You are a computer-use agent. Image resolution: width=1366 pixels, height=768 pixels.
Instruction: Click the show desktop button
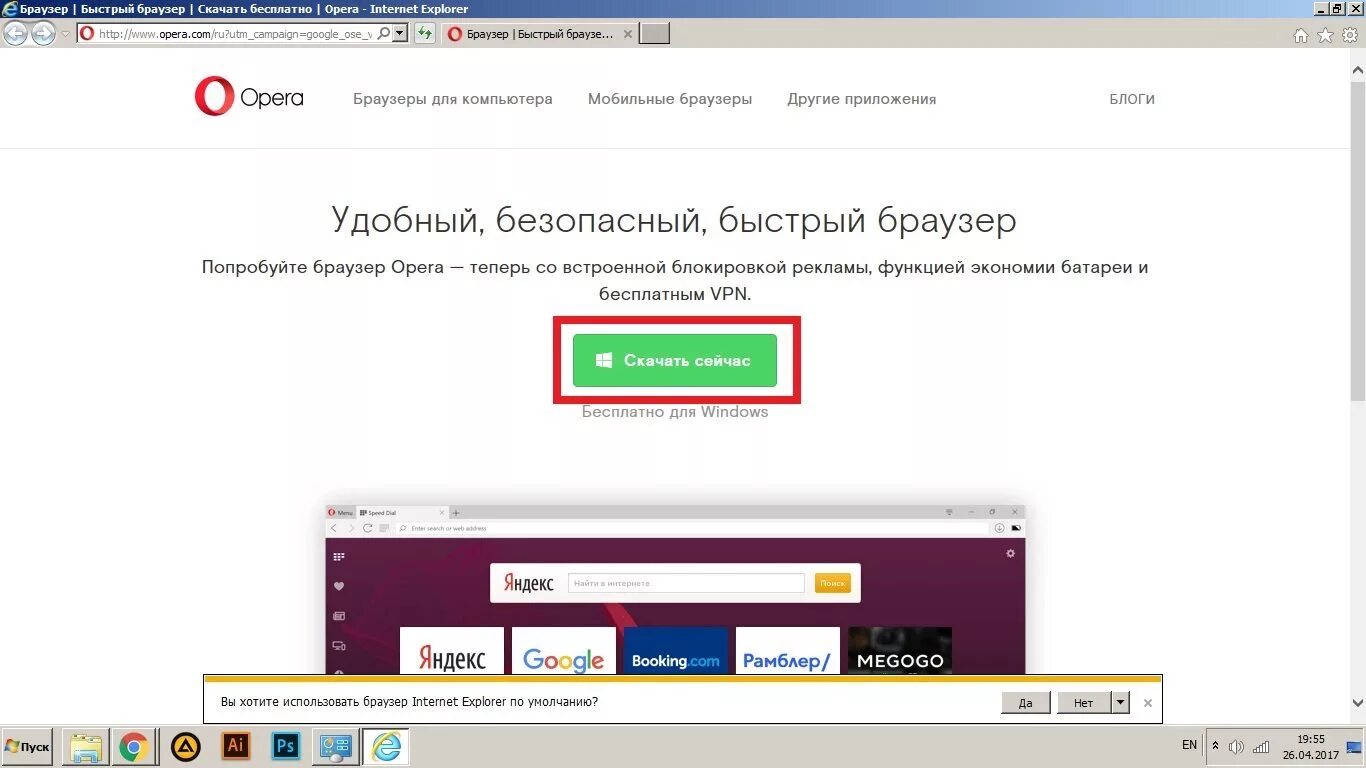[1354, 746]
